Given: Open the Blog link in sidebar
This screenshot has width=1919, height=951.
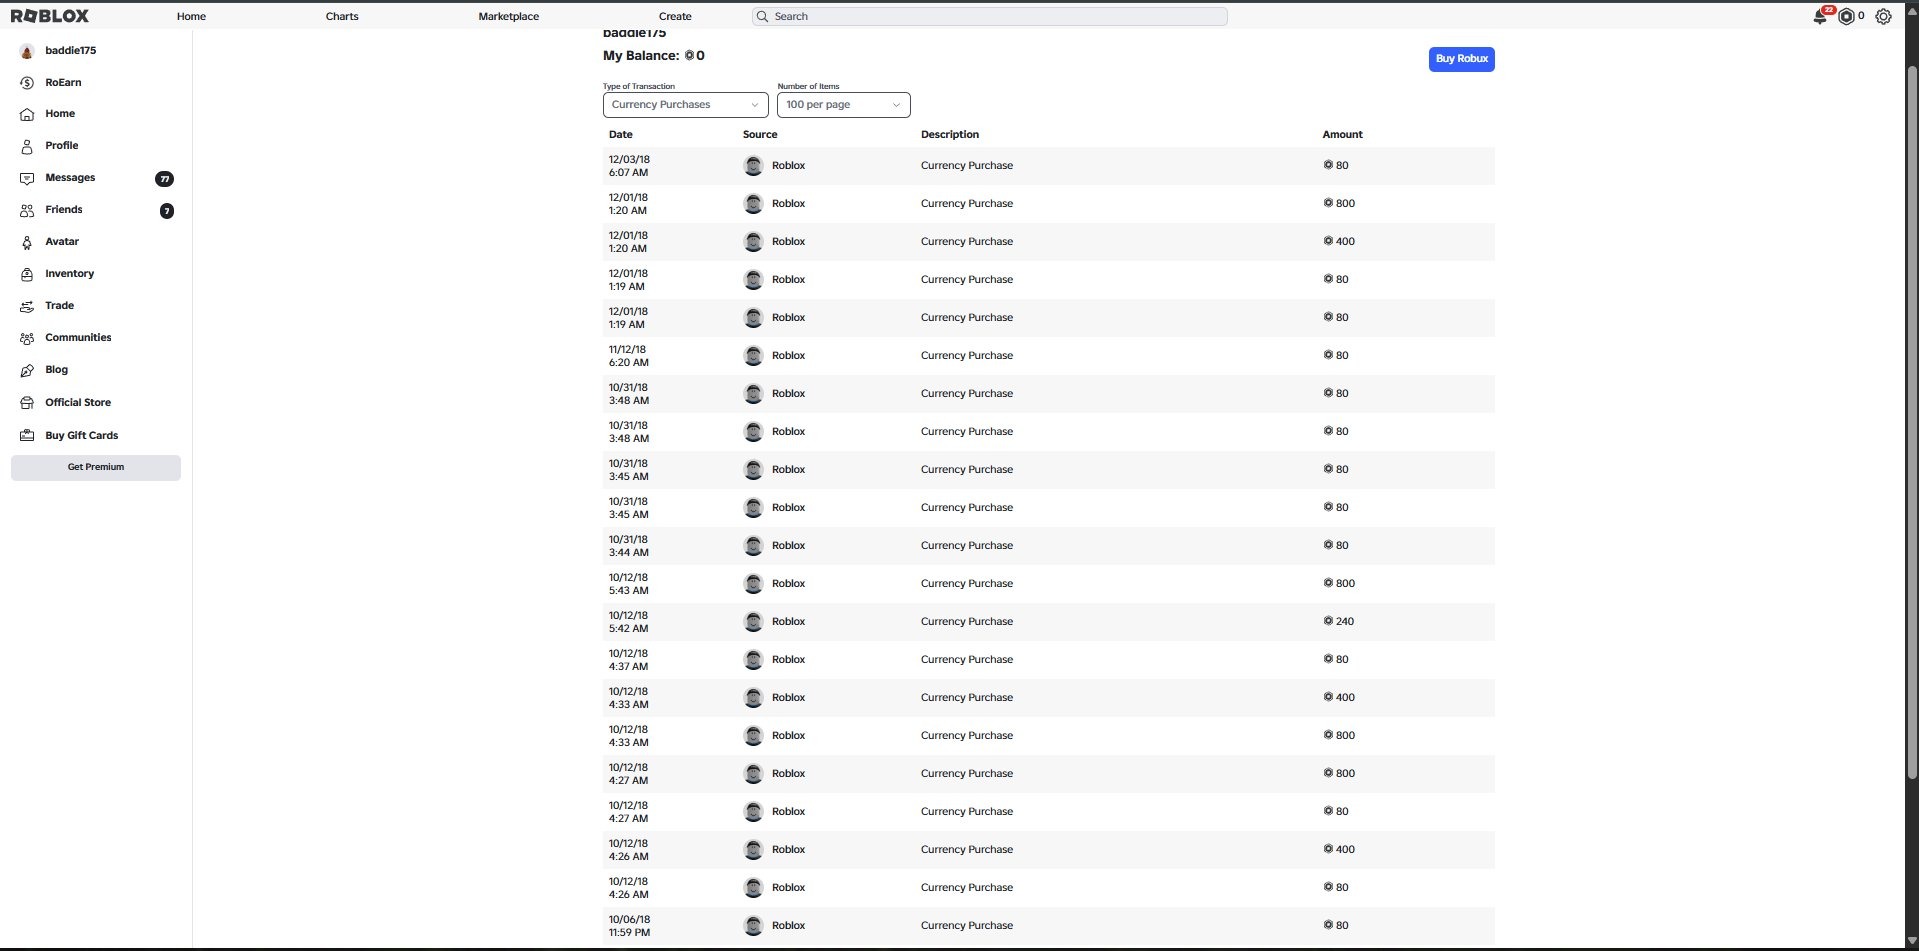Looking at the screenshot, I should [x=57, y=370].
